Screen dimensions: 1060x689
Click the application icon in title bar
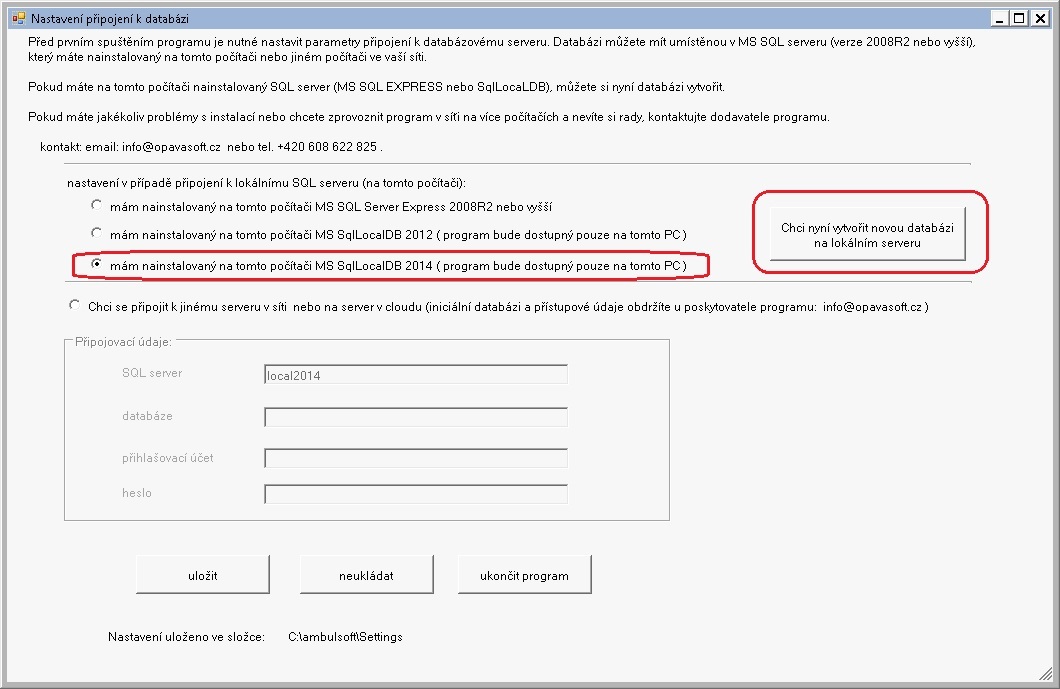point(18,18)
